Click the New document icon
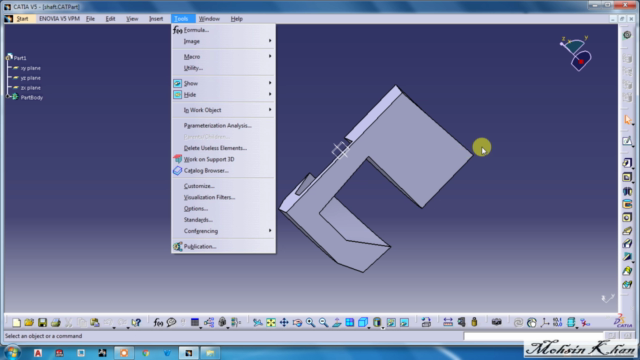Screen dimensions: 640x360 16,322
